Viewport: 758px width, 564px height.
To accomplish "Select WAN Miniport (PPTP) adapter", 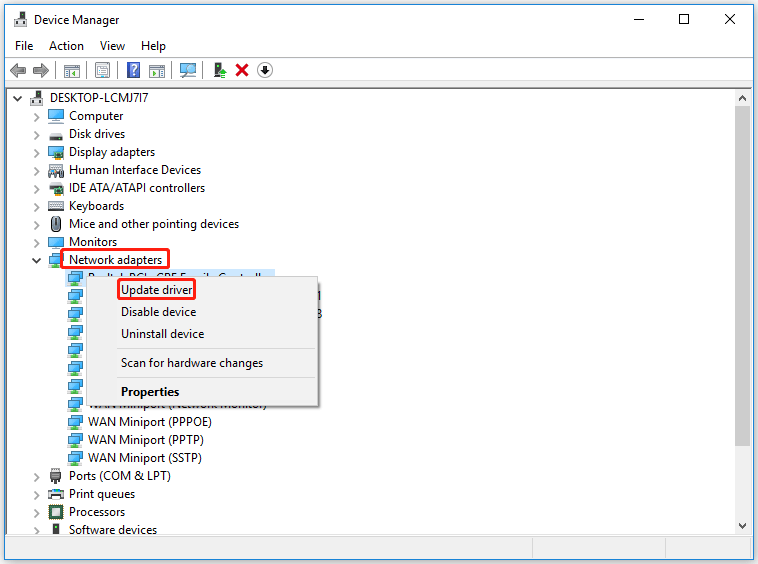I will pyautogui.click(x=146, y=440).
